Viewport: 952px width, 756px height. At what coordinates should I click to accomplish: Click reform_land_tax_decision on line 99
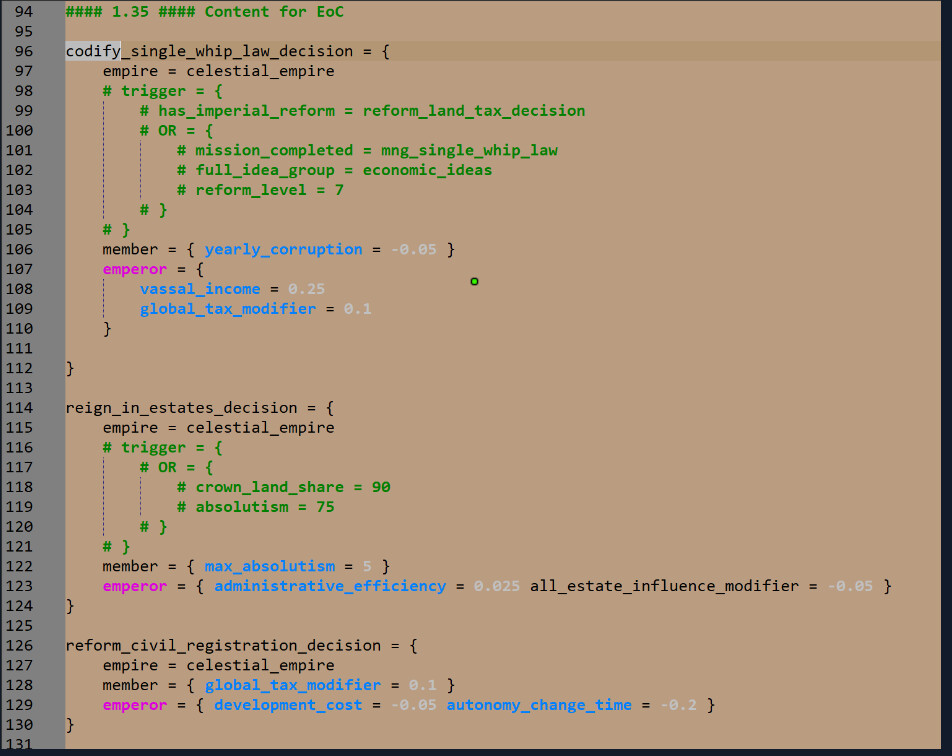pyautogui.click(x=474, y=111)
